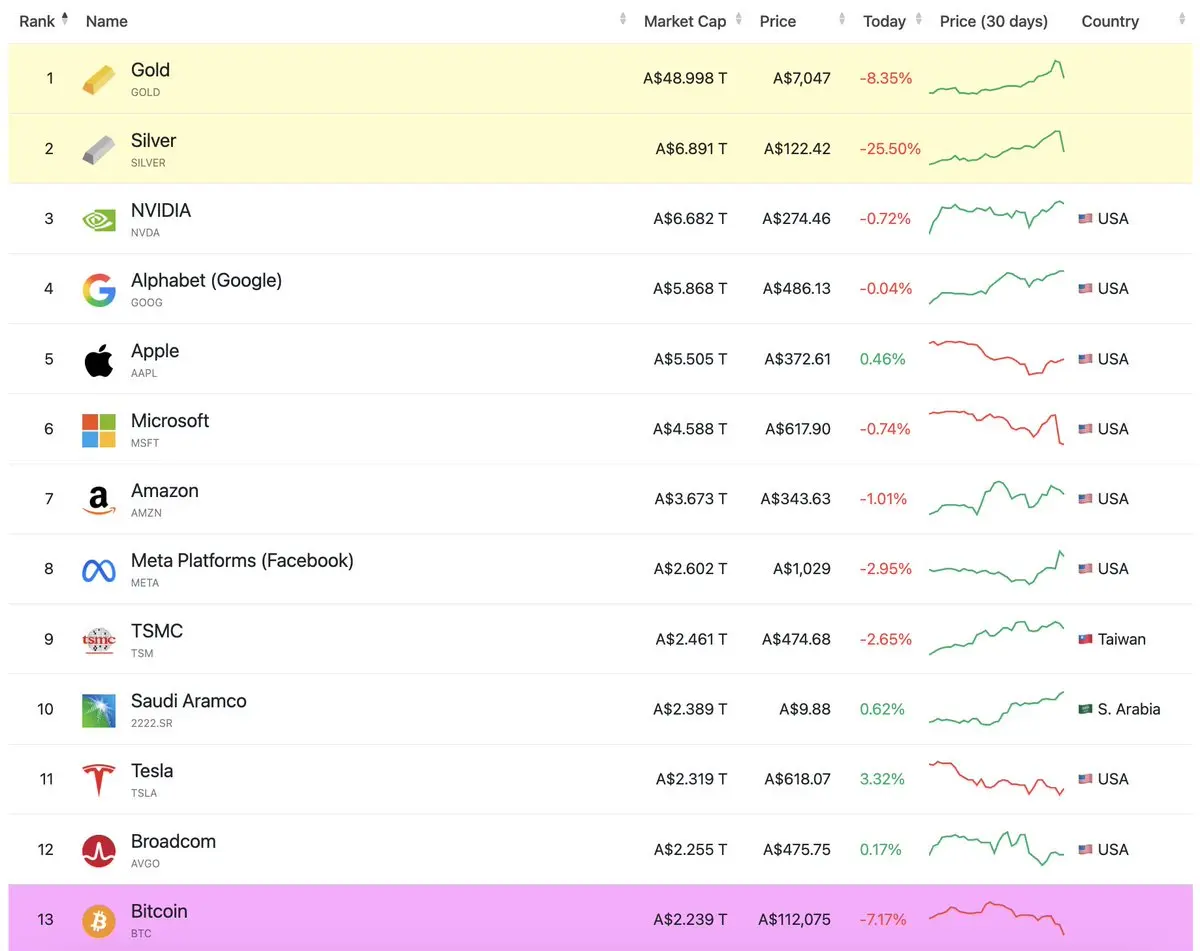Open the Broadcom company page link
Screen dimensions: 1200x951
(x=173, y=841)
